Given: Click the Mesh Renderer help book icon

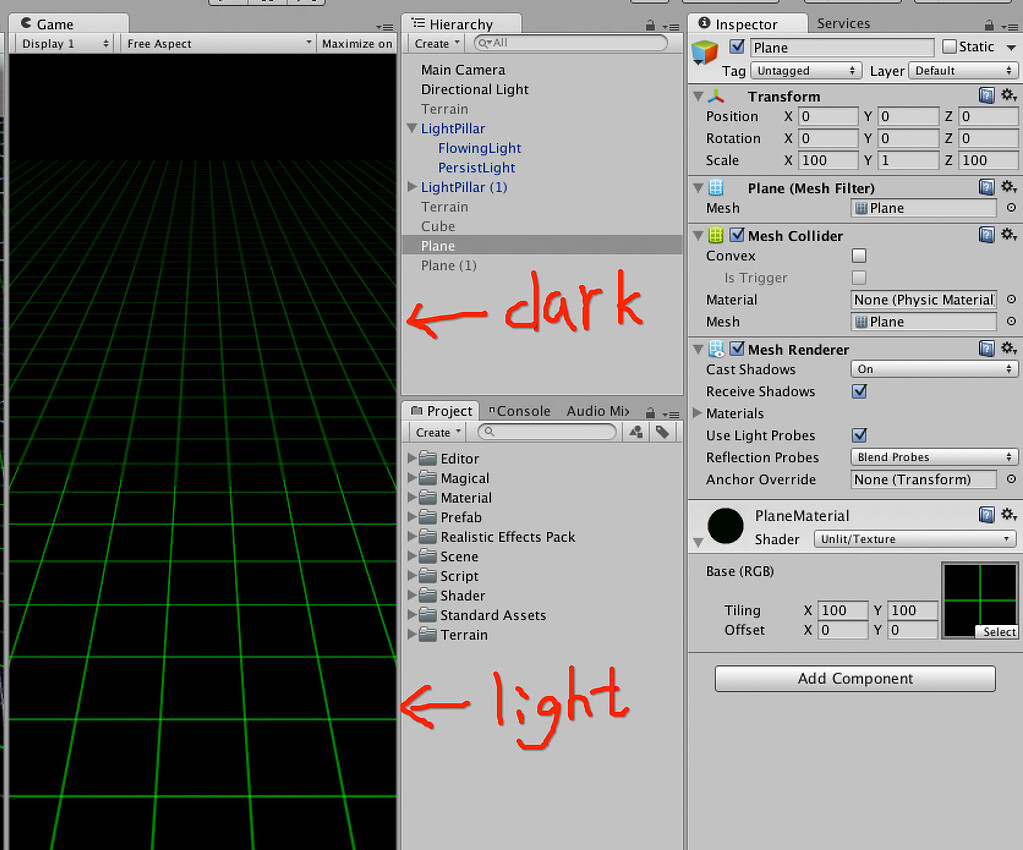Looking at the screenshot, I should tap(986, 348).
